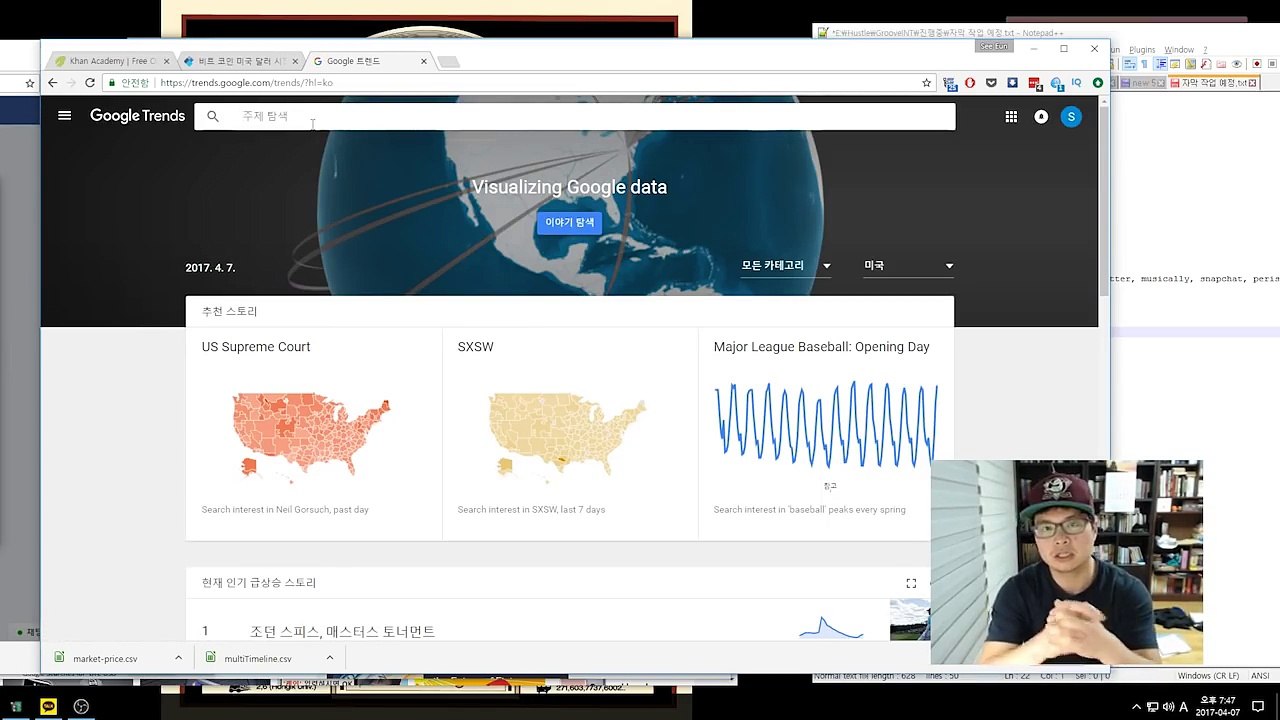The image size is (1280, 720).
Task: Open a new Chrome tab
Action: 449,62
